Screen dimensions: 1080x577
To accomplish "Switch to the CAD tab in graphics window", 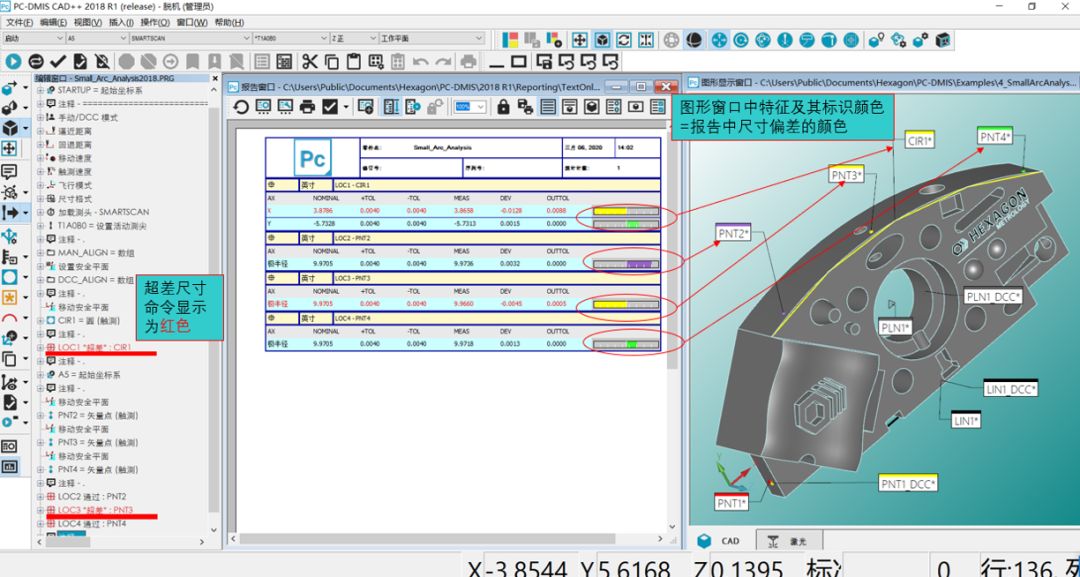I will (x=721, y=541).
